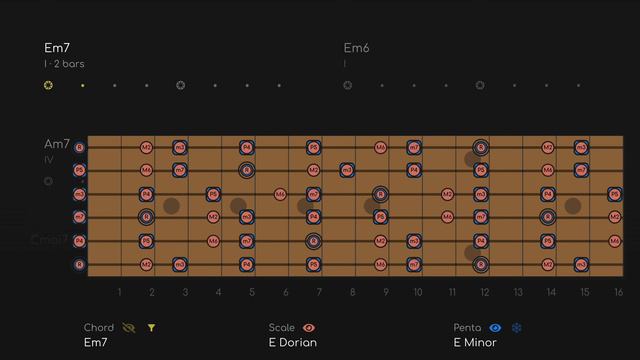Click the 'Penta' label text

coord(467,328)
